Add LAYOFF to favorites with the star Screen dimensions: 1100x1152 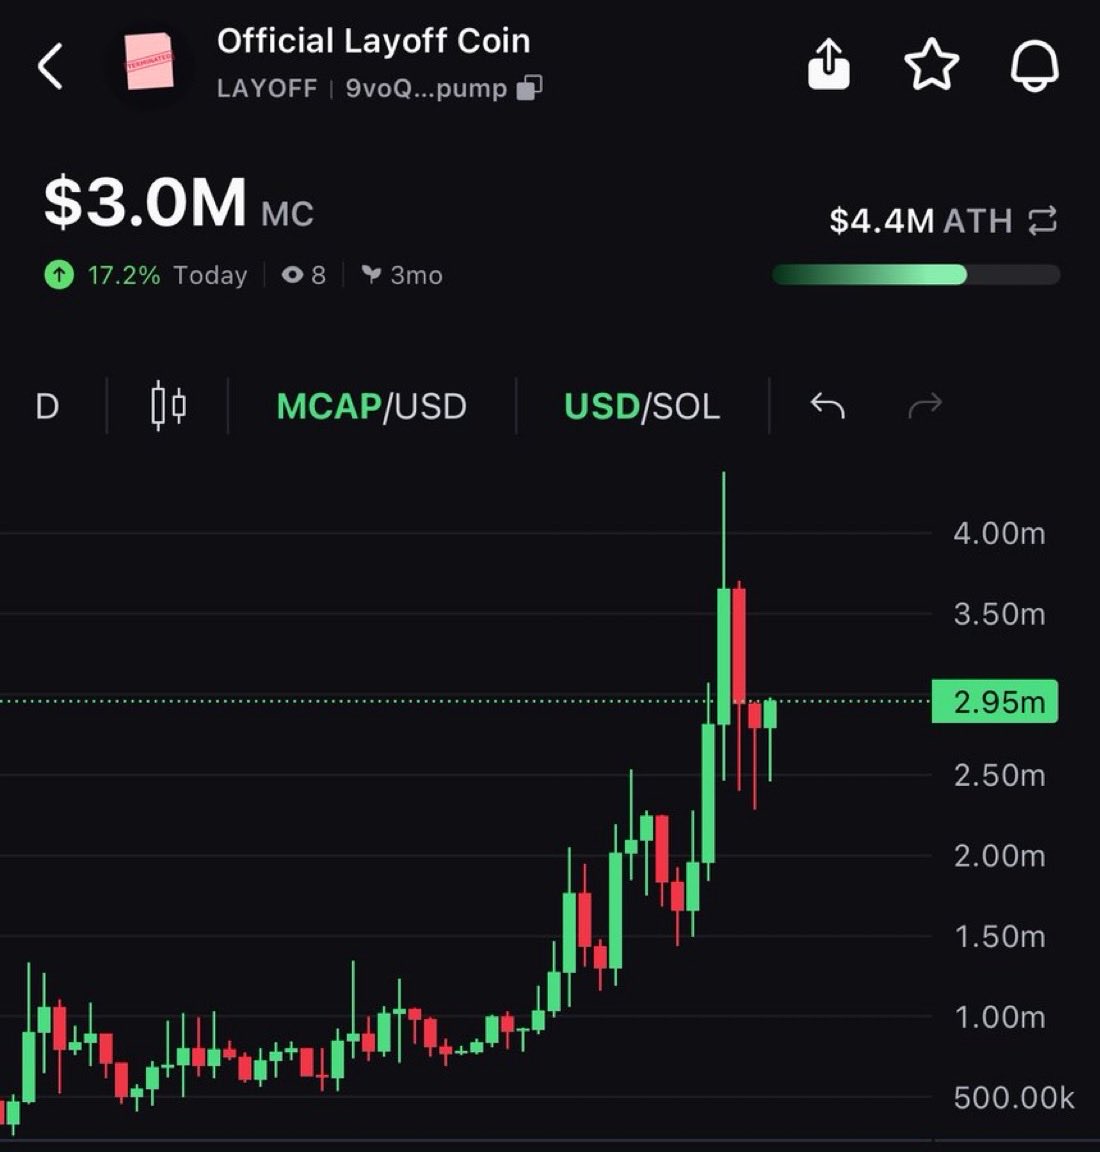tap(931, 65)
